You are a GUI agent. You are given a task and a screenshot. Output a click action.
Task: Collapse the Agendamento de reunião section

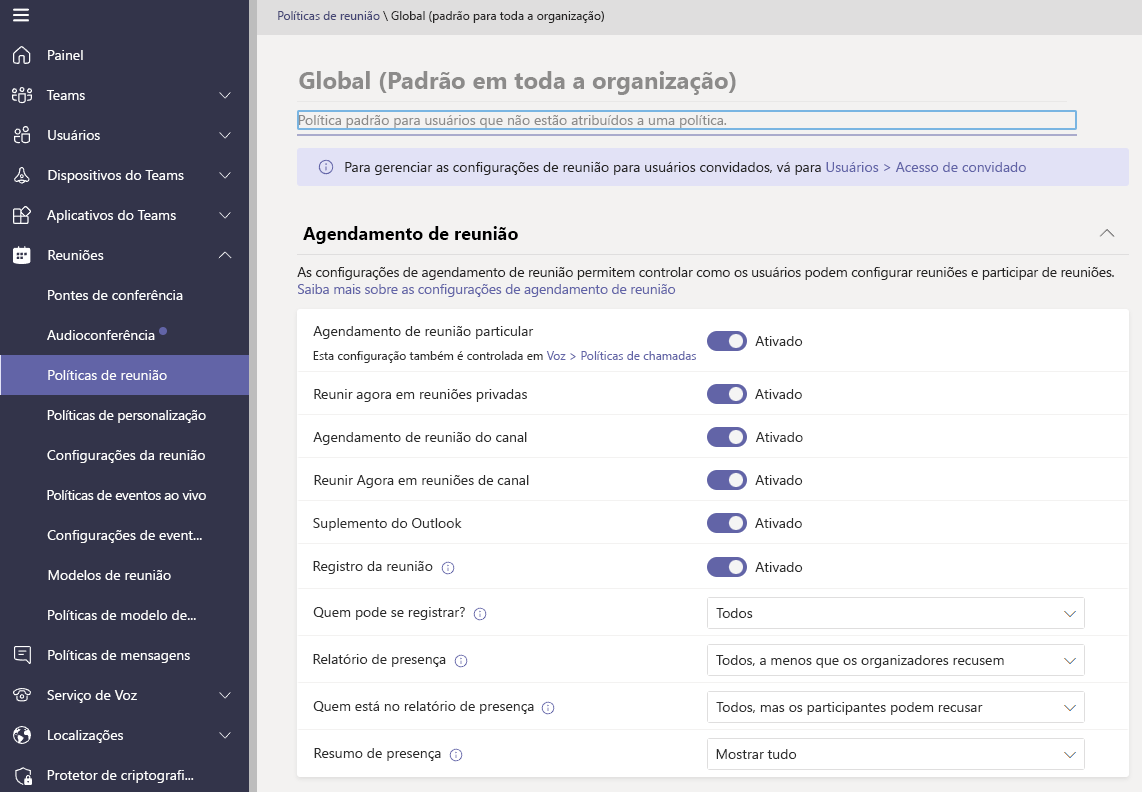point(1106,233)
